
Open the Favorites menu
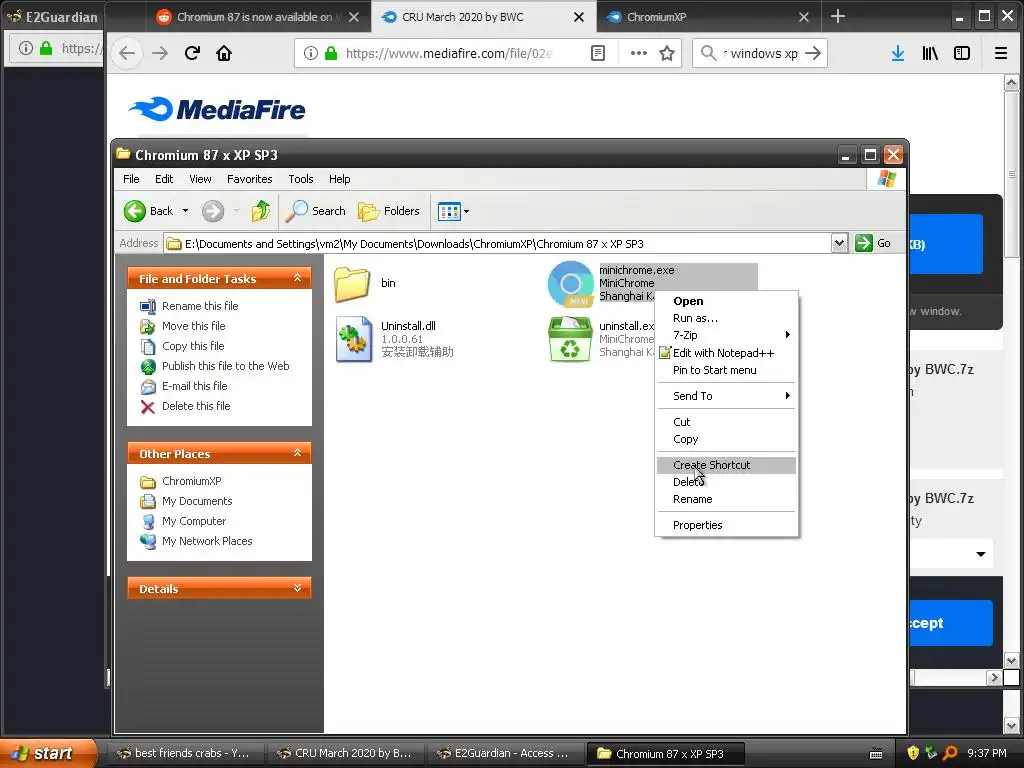click(x=249, y=179)
